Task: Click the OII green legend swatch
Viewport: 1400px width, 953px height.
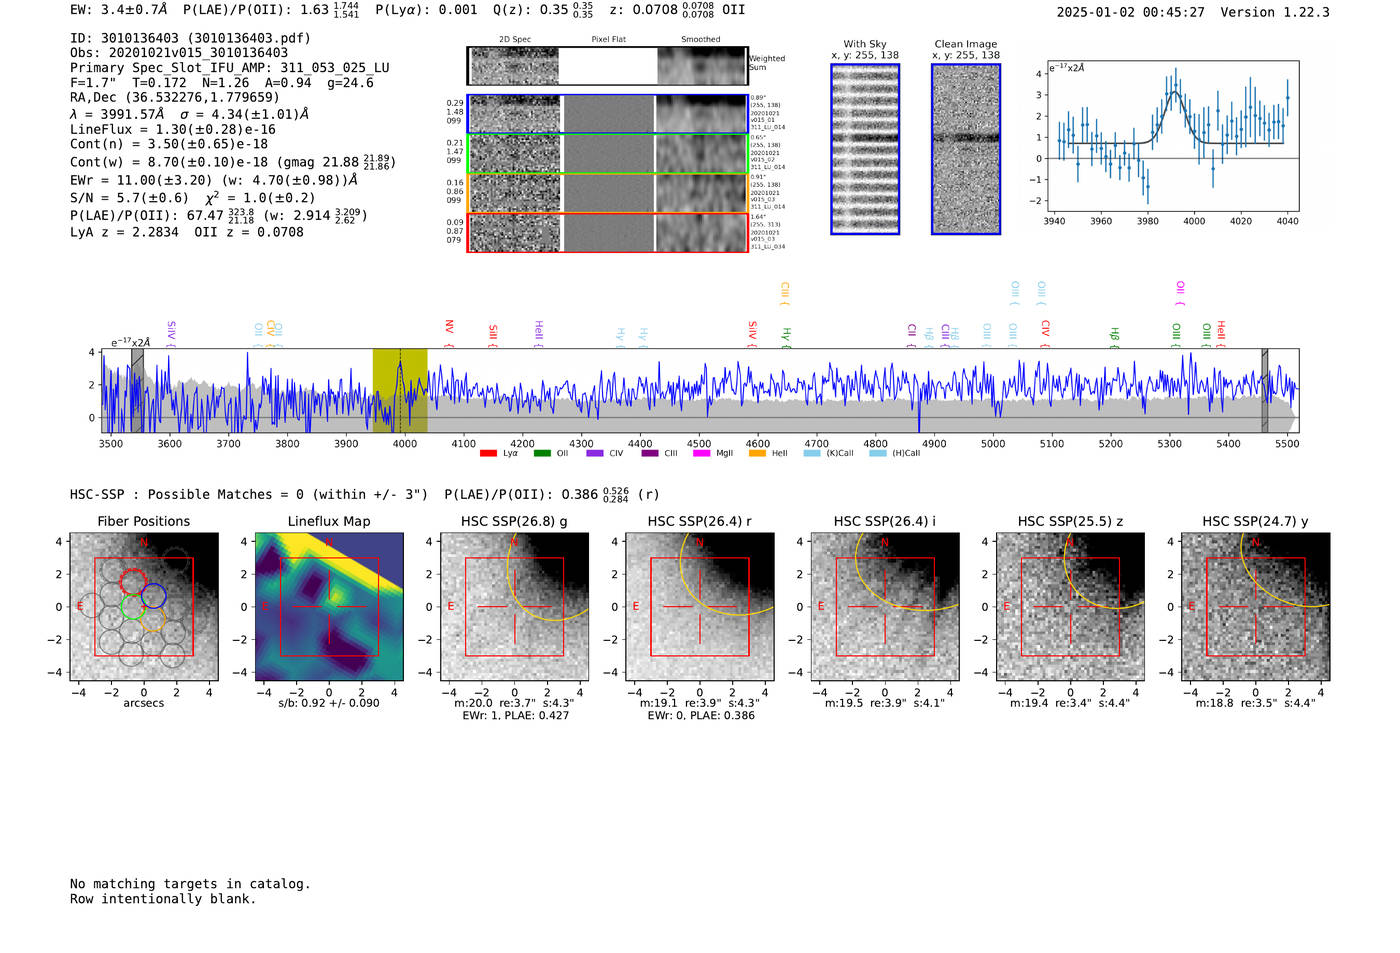Action: tap(542, 454)
